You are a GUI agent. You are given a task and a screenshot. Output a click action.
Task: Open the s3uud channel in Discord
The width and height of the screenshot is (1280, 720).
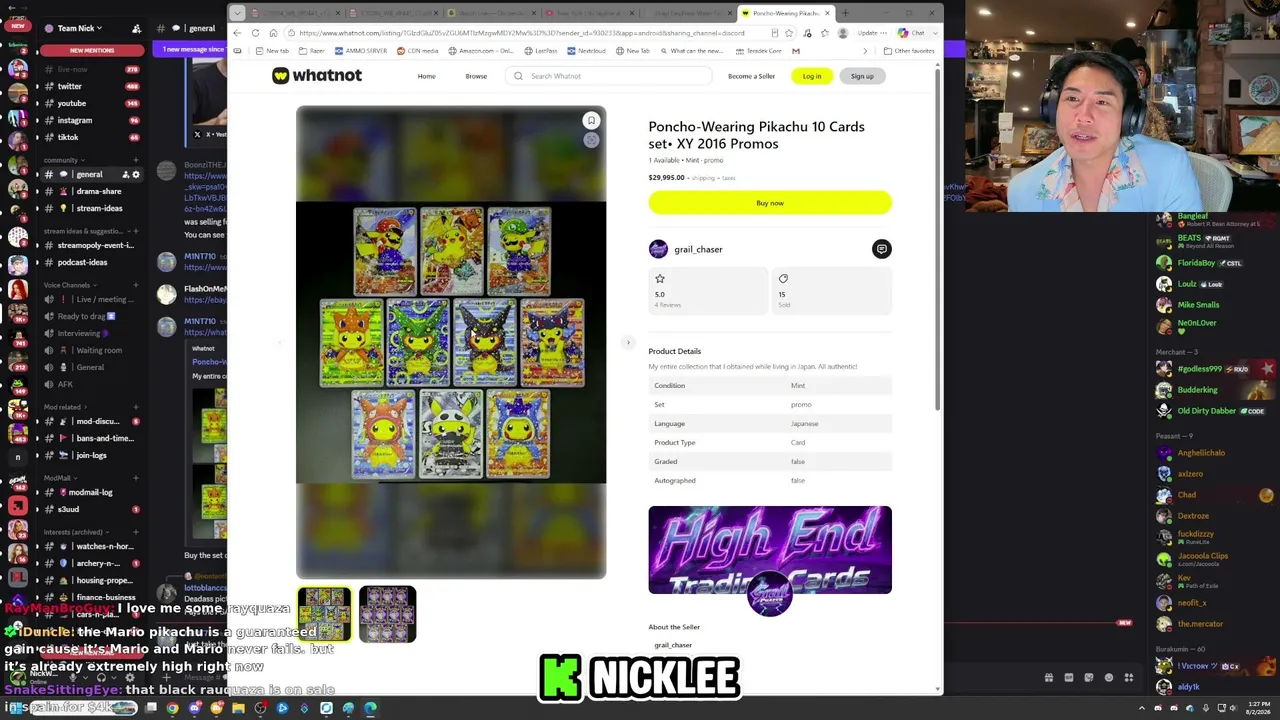(x=90, y=509)
